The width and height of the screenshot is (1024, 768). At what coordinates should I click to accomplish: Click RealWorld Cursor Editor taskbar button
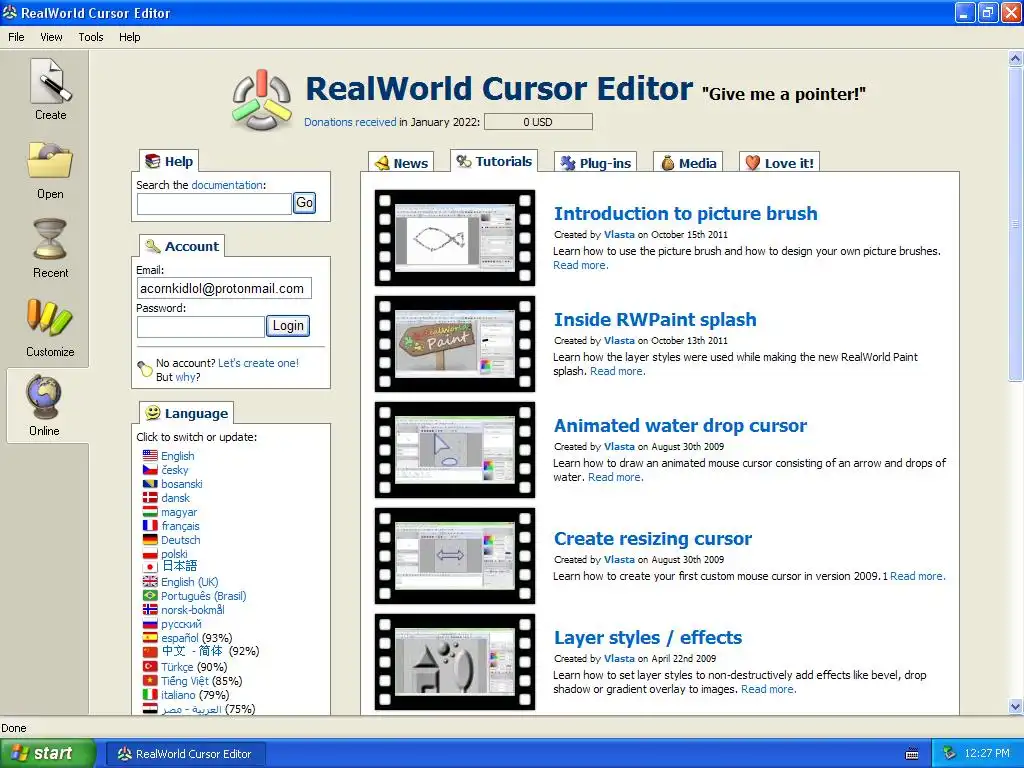click(x=185, y=754)
